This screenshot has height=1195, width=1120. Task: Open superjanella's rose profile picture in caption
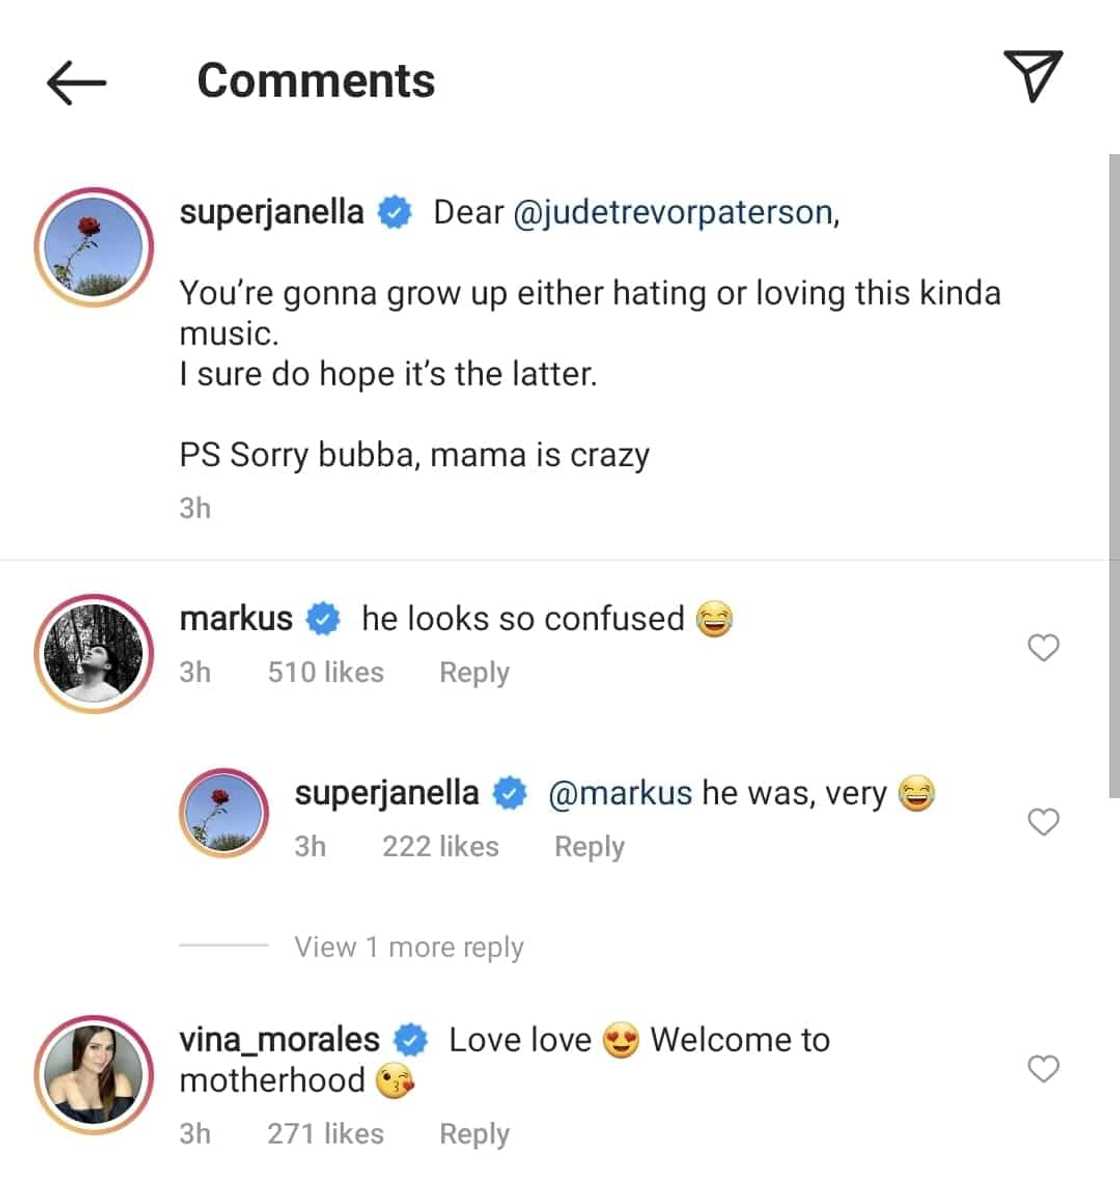[x=94, y=246]
